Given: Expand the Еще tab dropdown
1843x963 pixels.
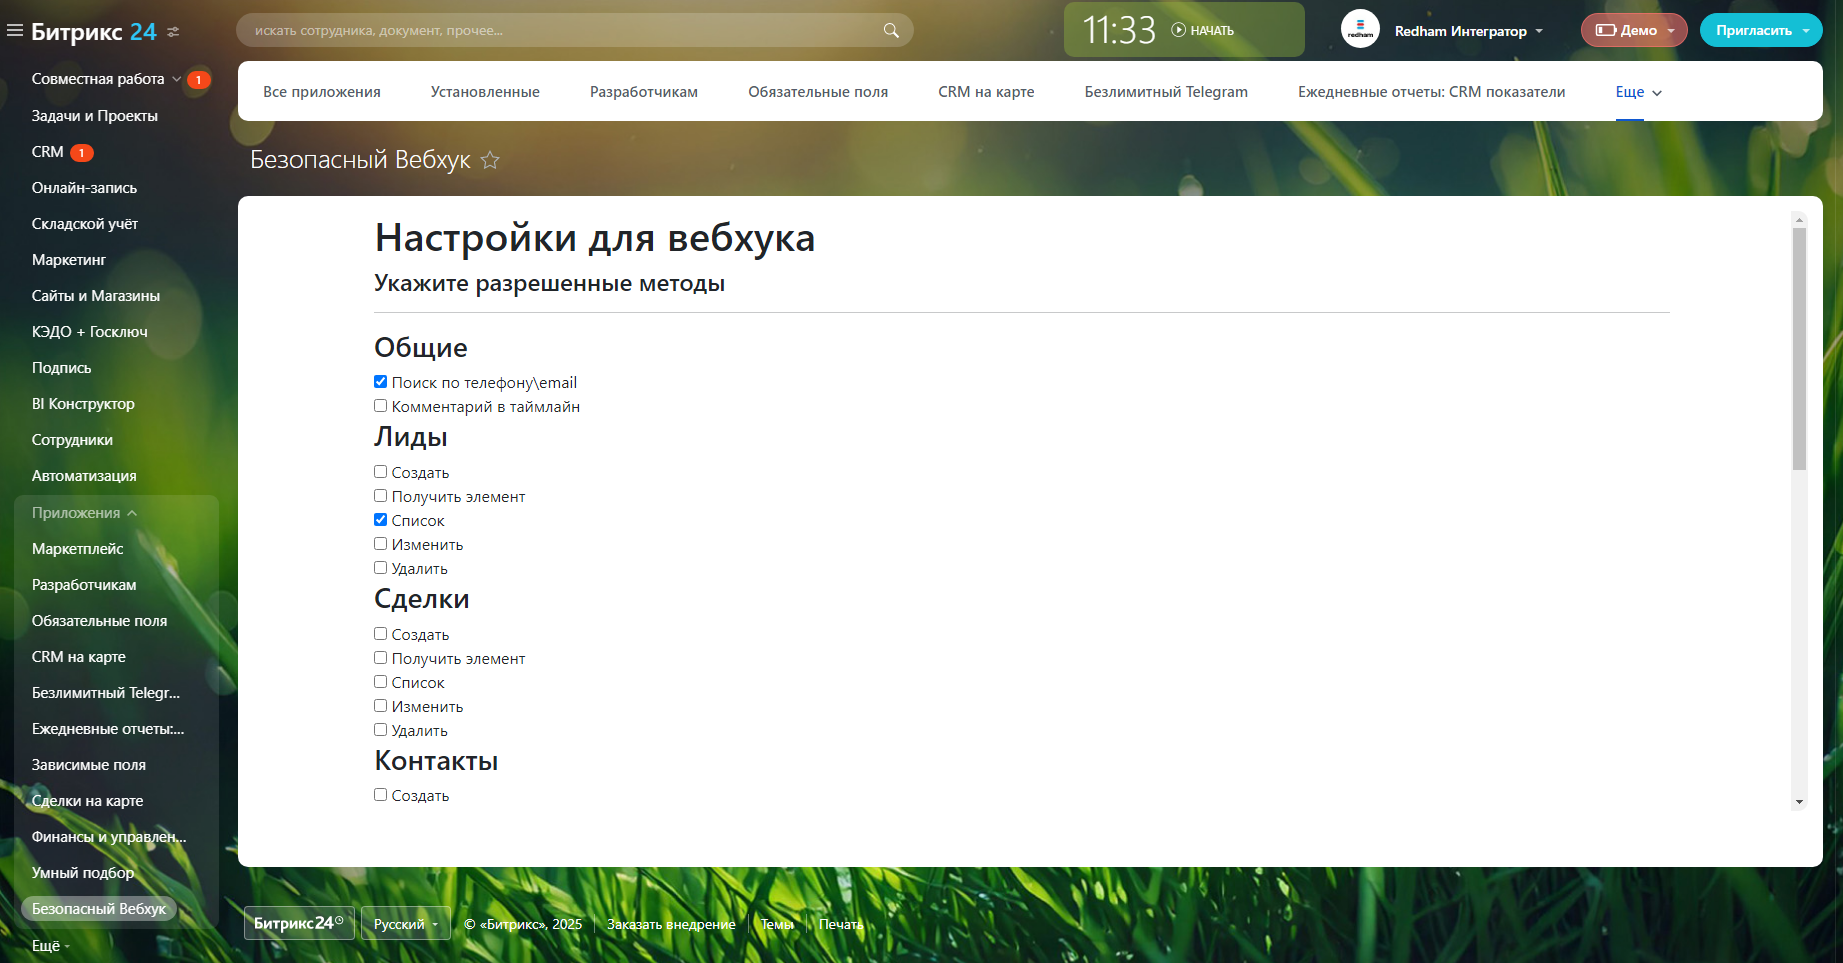Looking at the screenshot, I should [1638, 92].
